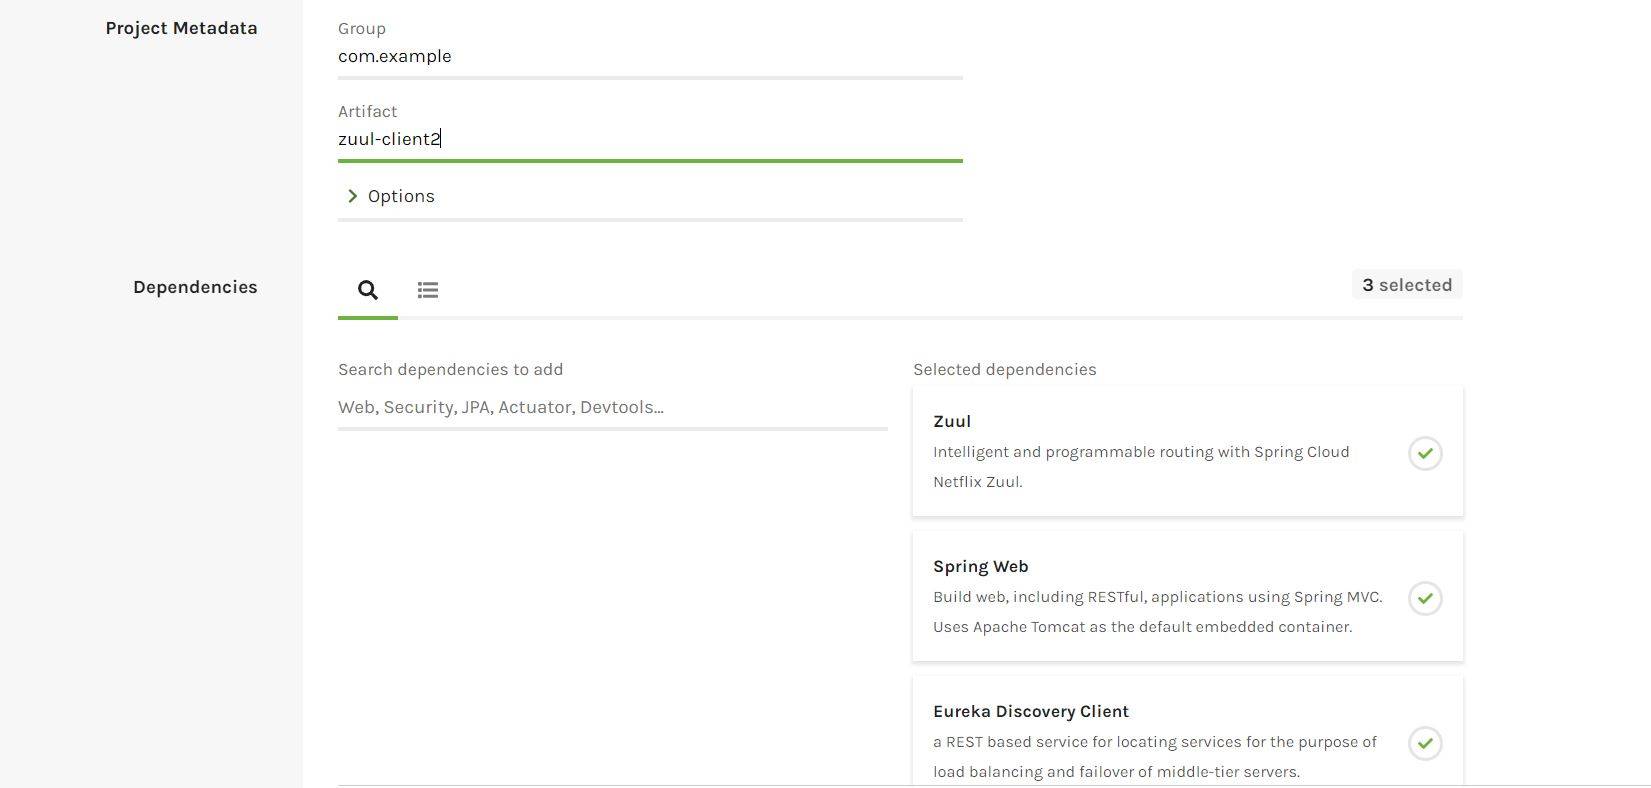Click the Search dependencies to add input
This screenshot has height=788, width=1651.
[612, 407]
